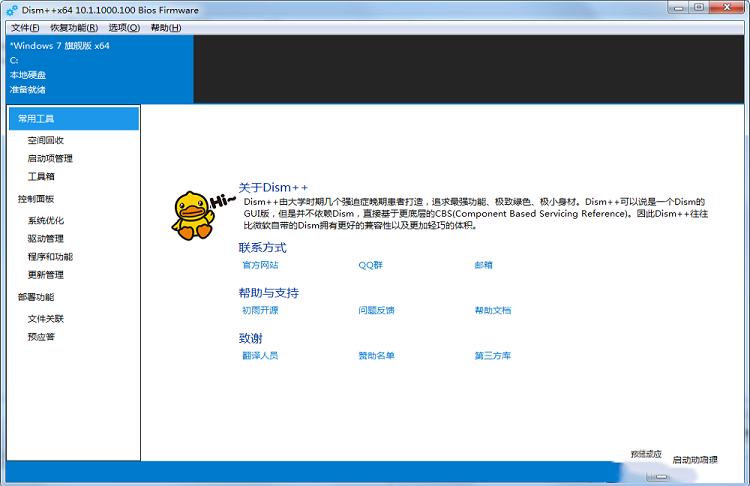Open 驱动管理 in the sidebar
The height and width of the screenshot is (486, 750).
(x=45, y=239)
